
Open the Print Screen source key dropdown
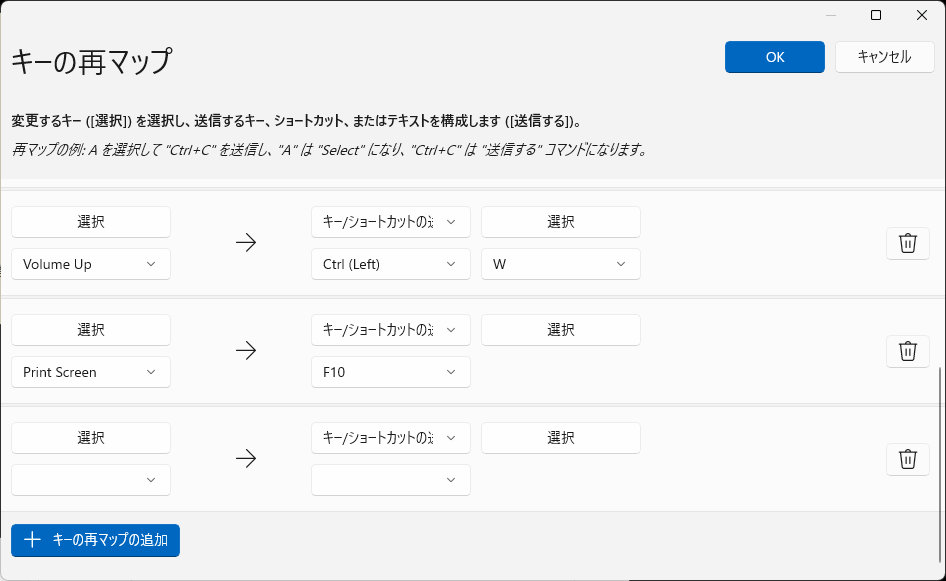(90, 372)
